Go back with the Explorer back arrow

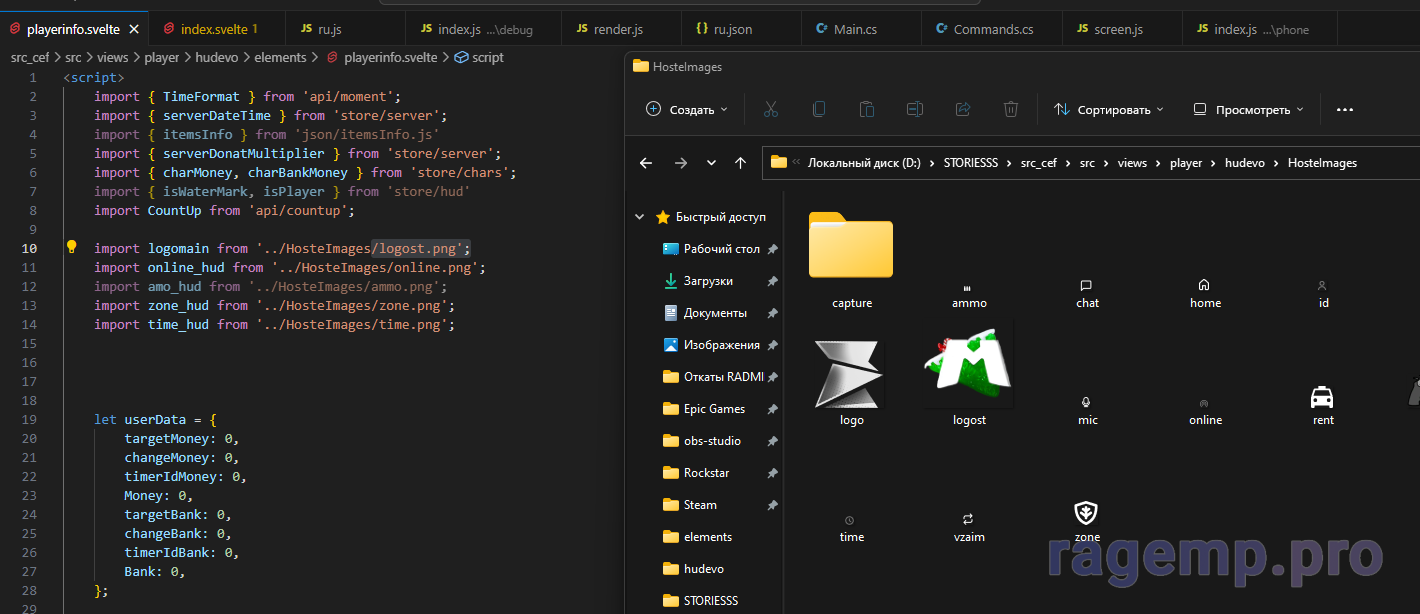point(646,163)
